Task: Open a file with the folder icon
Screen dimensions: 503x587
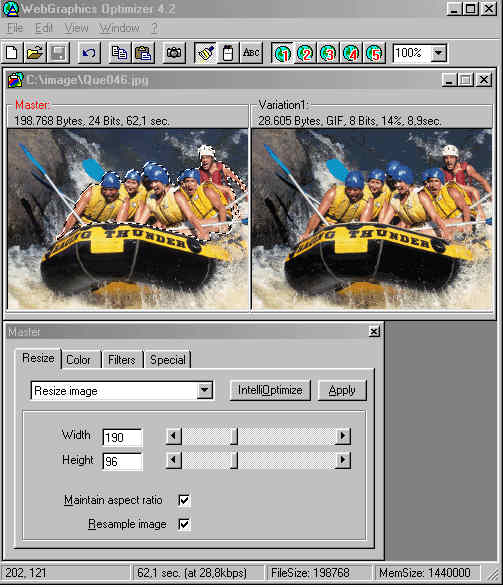Action: 35,53
